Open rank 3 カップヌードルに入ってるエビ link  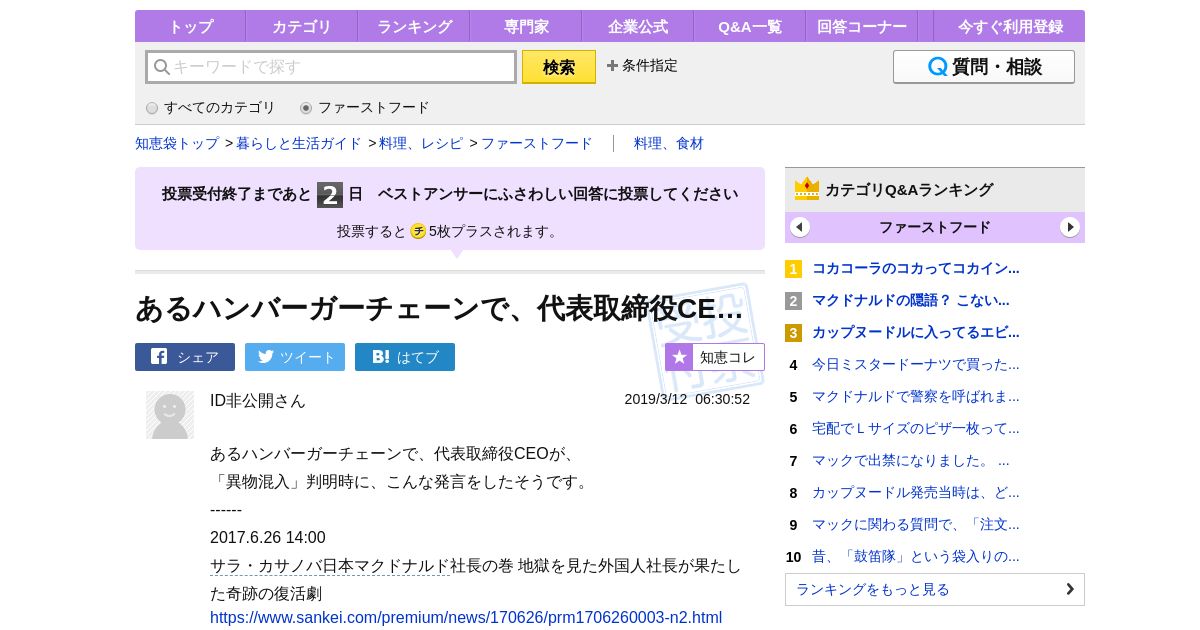(x=916, y=332)
